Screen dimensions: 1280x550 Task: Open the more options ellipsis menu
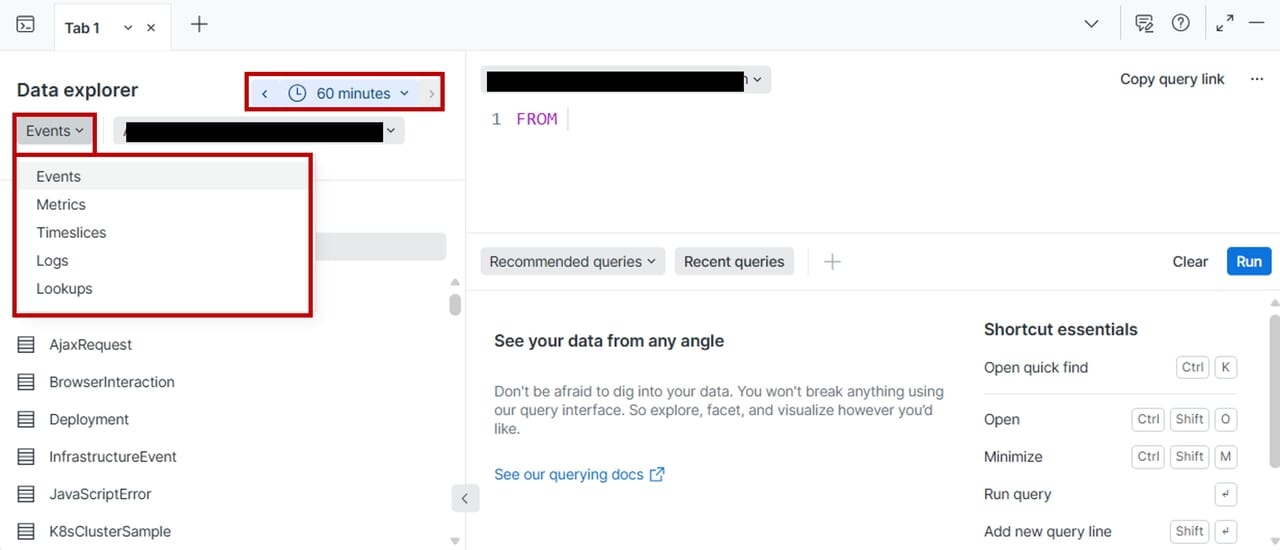coord(1257,79)
